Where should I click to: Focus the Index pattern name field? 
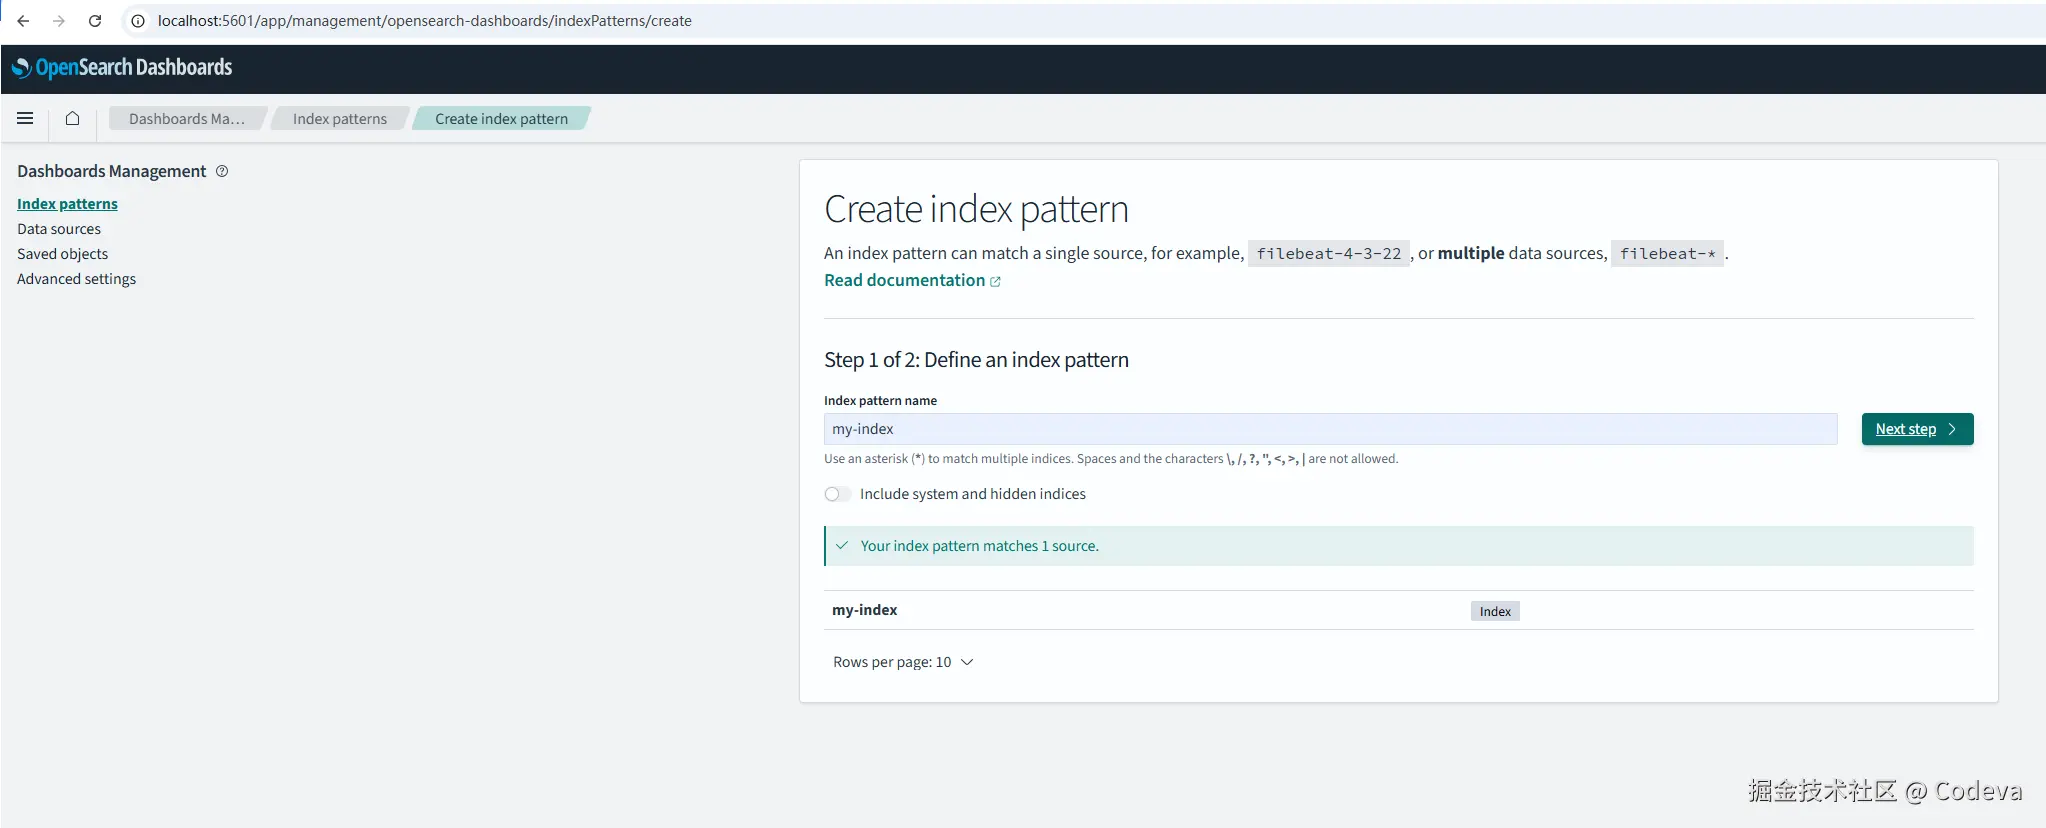[x=1330, y=429]
